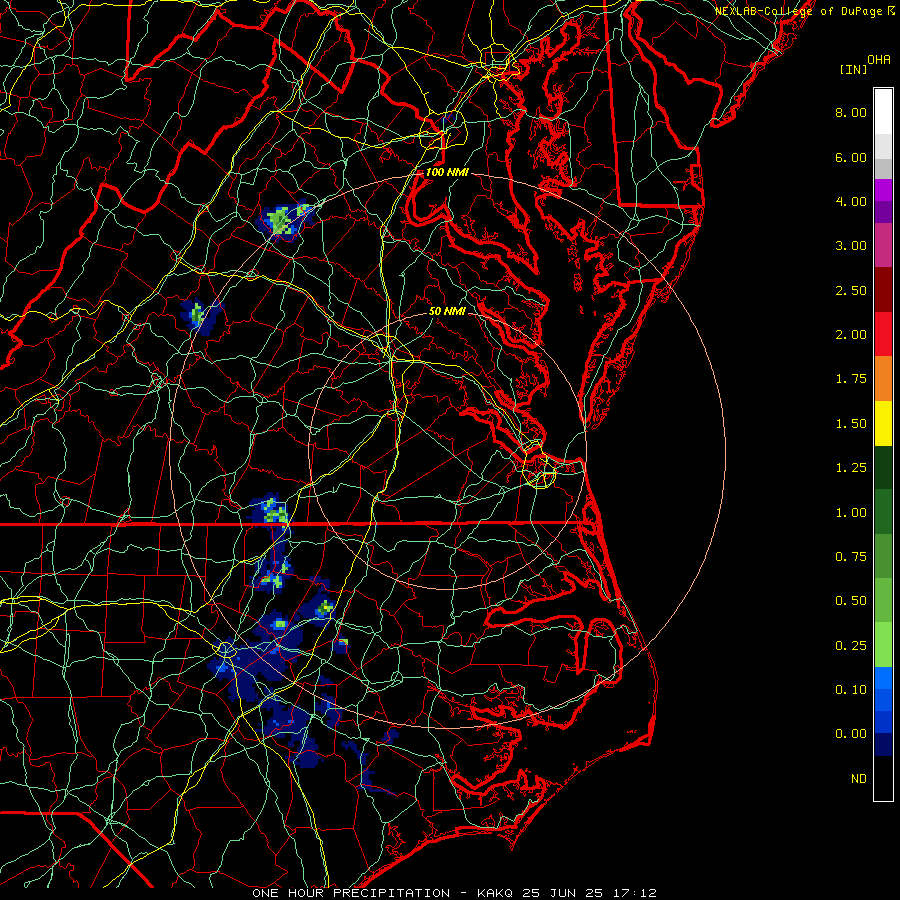Pick the light blue swatch beside 0.10
The height and width of the screenshot is (900, 900).
pyautogui.click(x=883, y=678)
